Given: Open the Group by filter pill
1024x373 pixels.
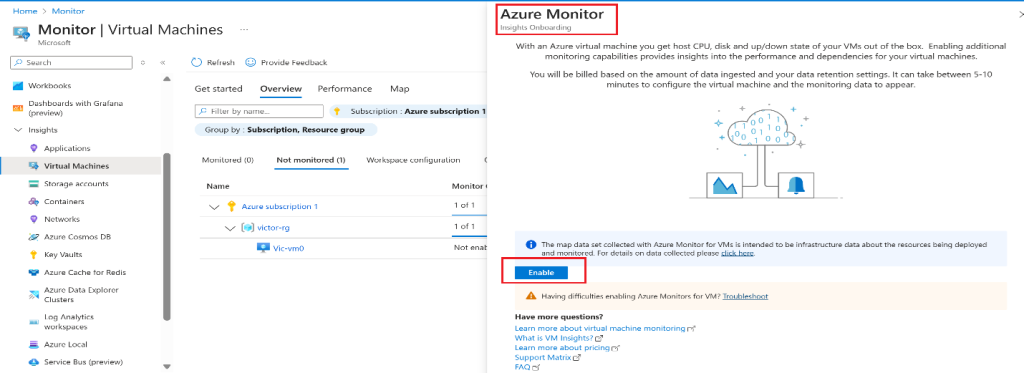Looking at the screenshot, I should [x=285, y=129].
